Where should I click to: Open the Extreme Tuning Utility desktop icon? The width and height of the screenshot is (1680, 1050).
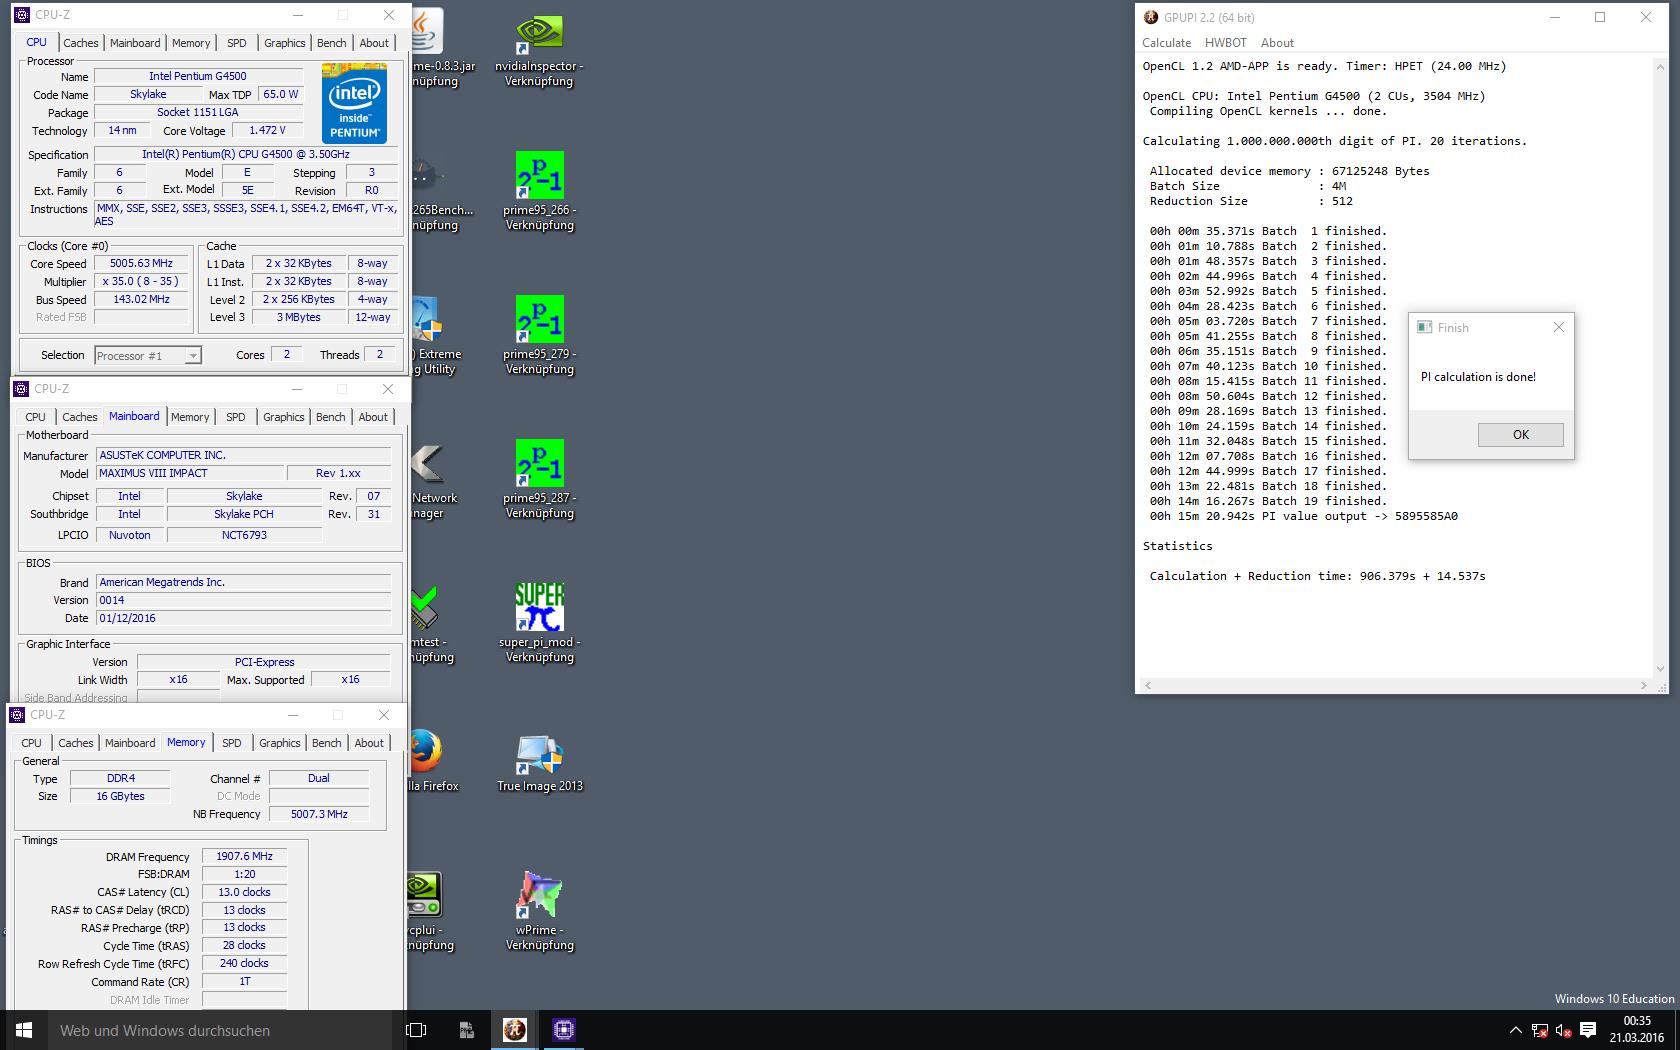click(x=434, y=336)
